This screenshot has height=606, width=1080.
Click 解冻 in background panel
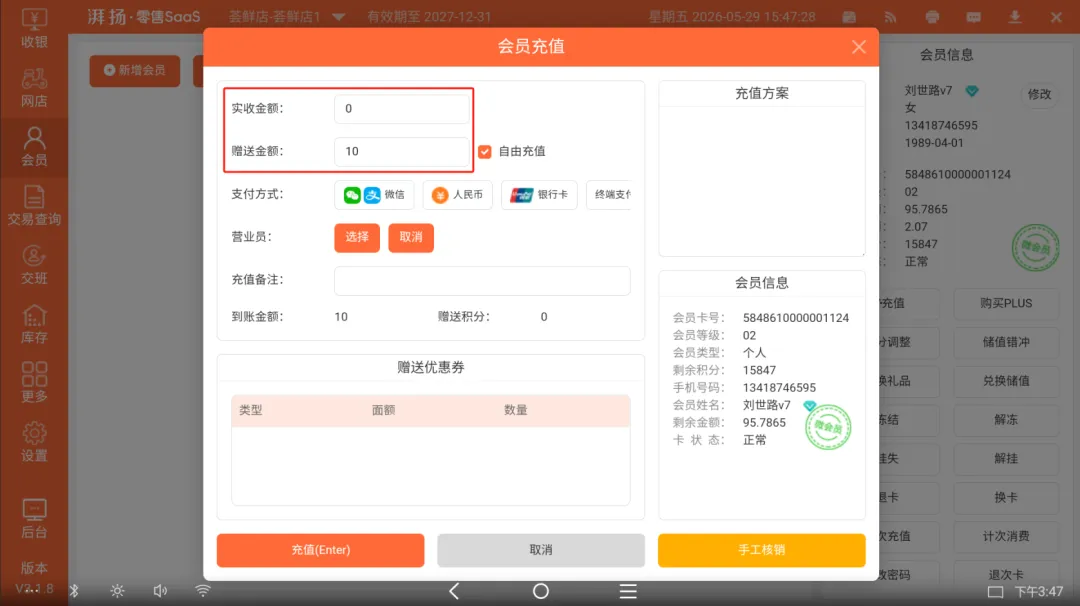(1006, 420)
